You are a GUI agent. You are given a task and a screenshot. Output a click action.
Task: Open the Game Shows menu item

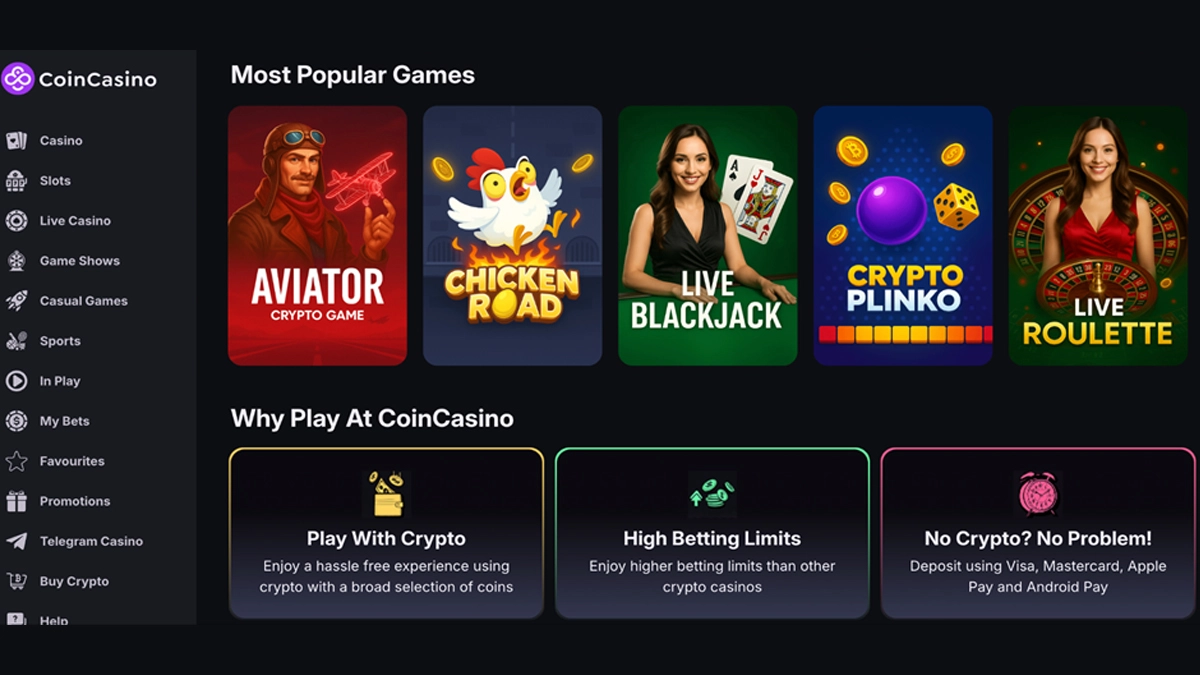[x=79, y=261]
